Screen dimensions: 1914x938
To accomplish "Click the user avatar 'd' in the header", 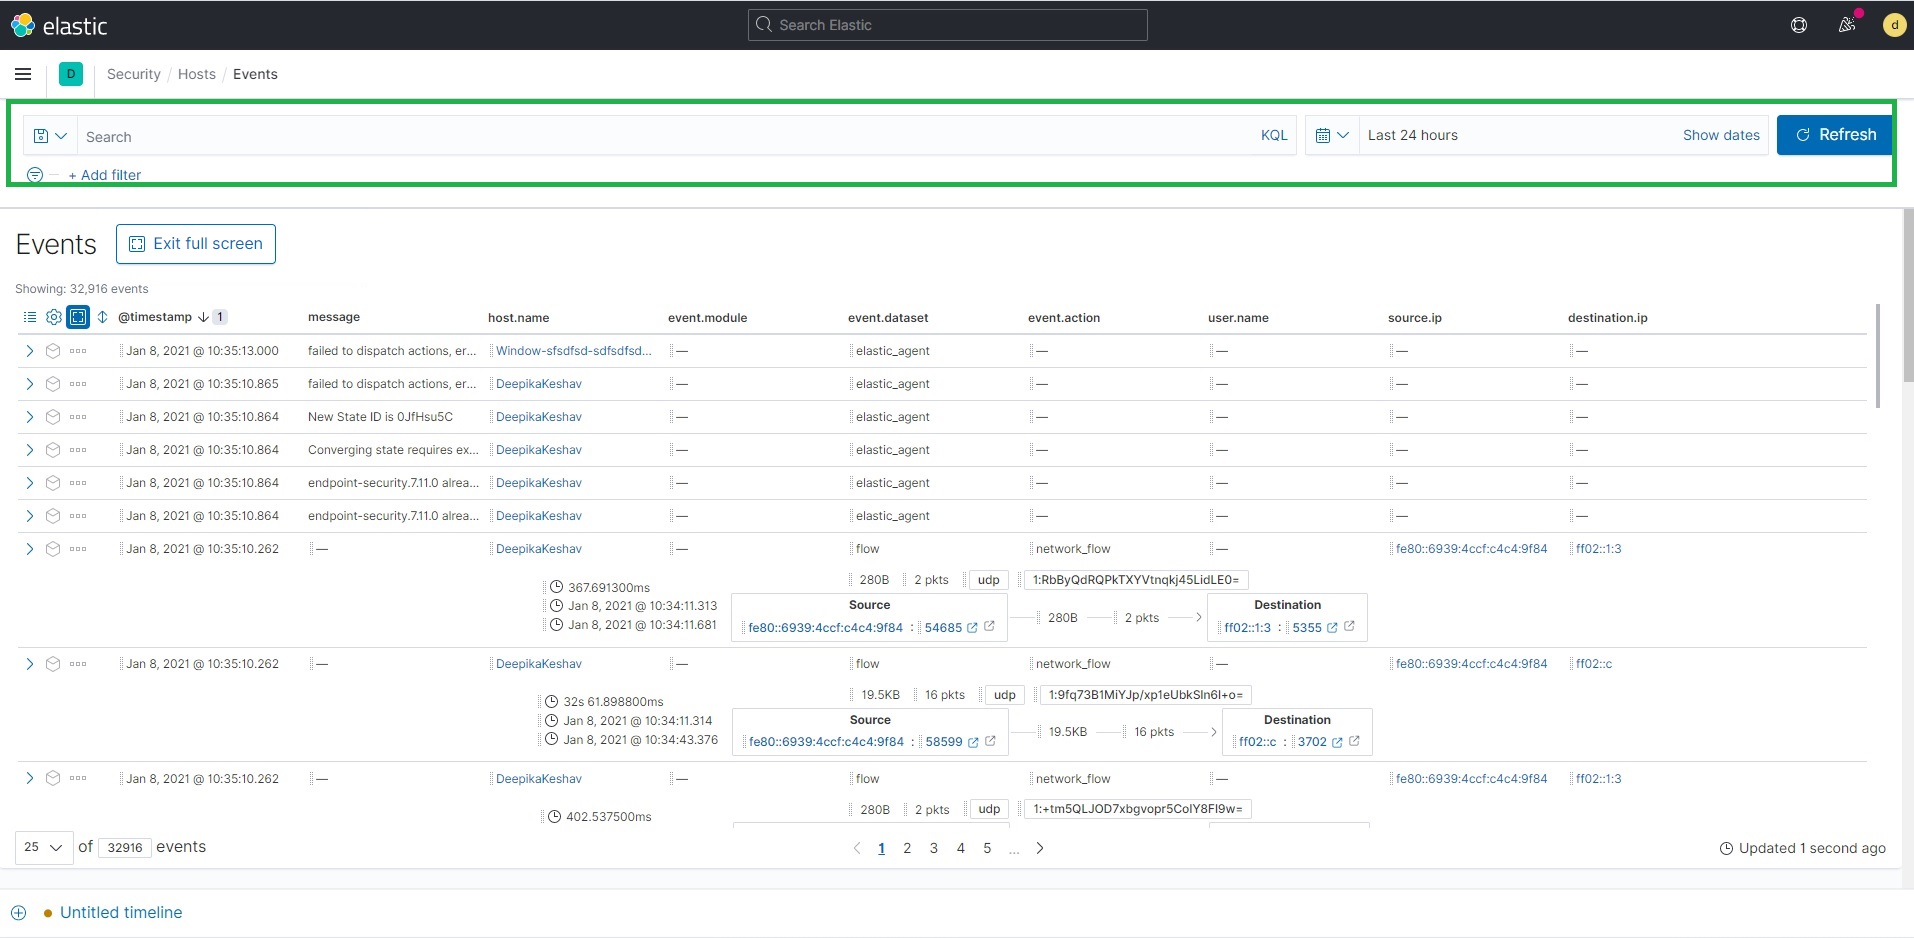I will 1895,24.
